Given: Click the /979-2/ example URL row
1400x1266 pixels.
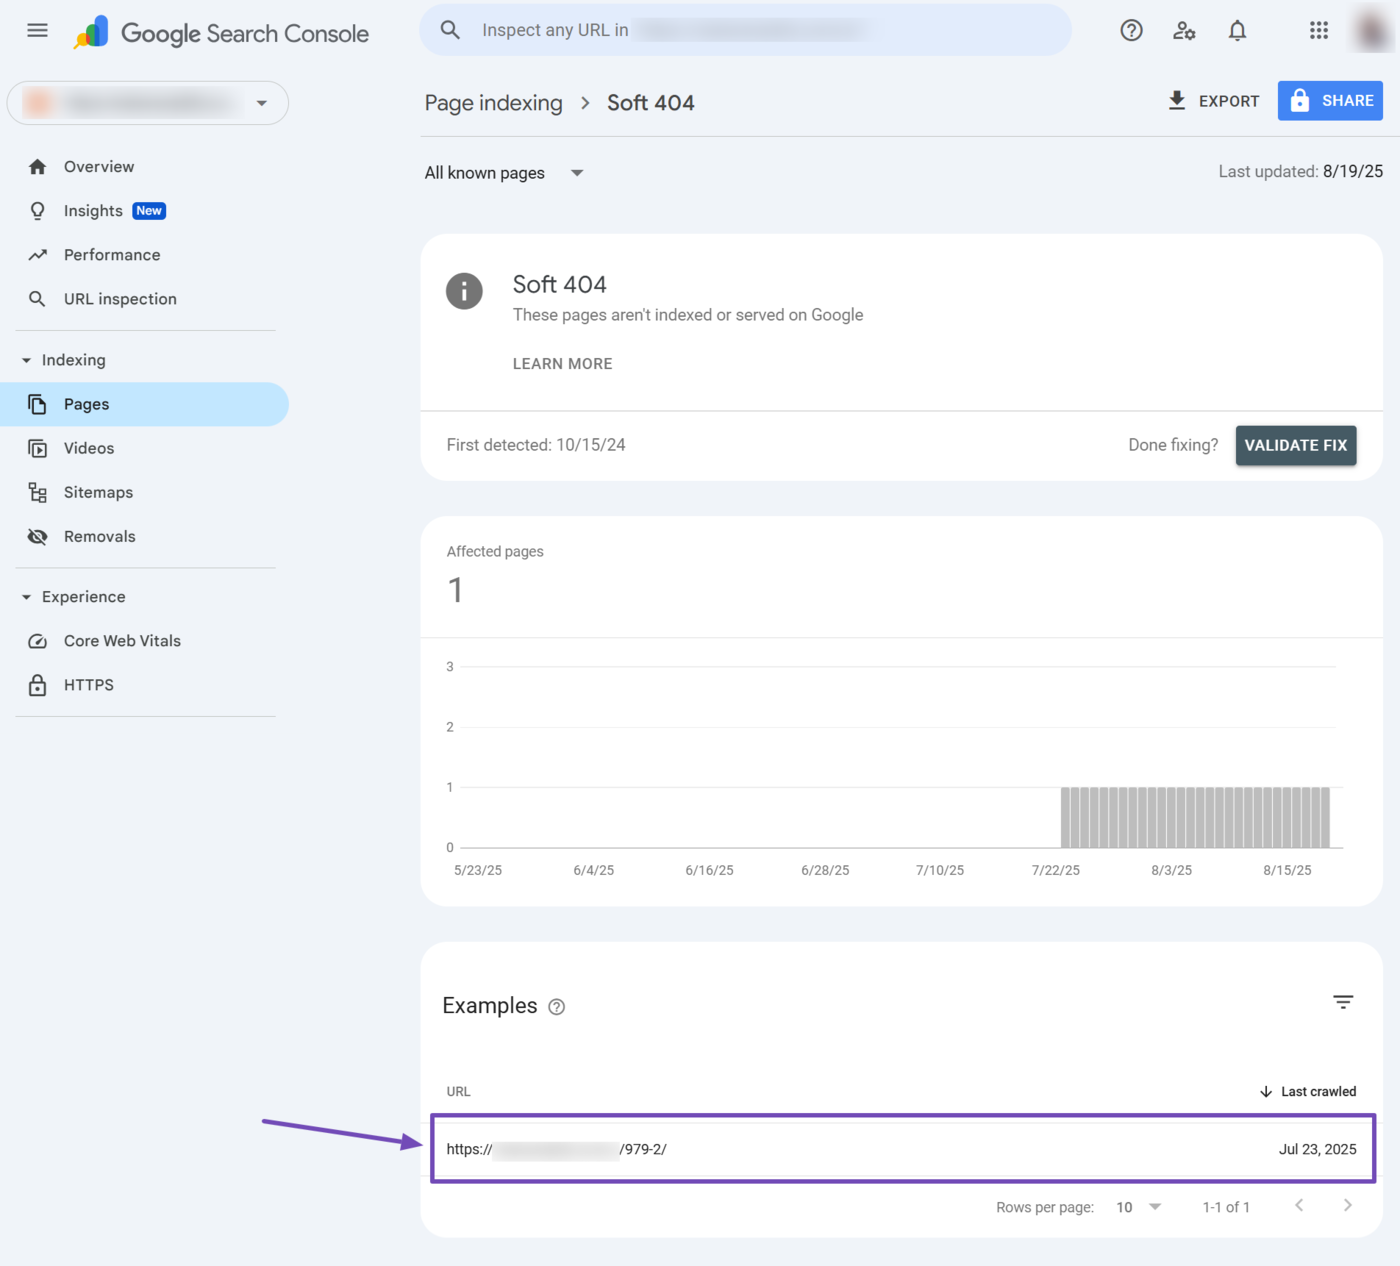Looking at the screenshot, I should [x=903, y=1149].
